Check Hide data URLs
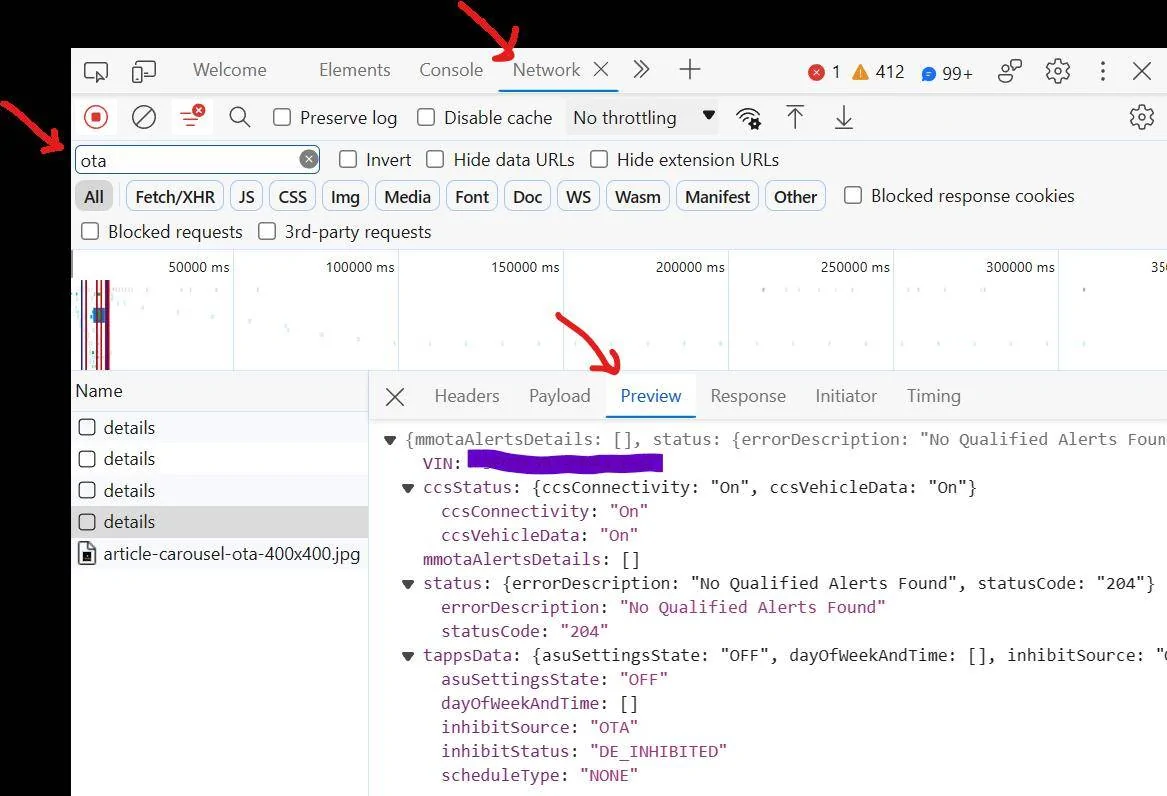This screenshot has height=796, width=1167. [435, 159]
